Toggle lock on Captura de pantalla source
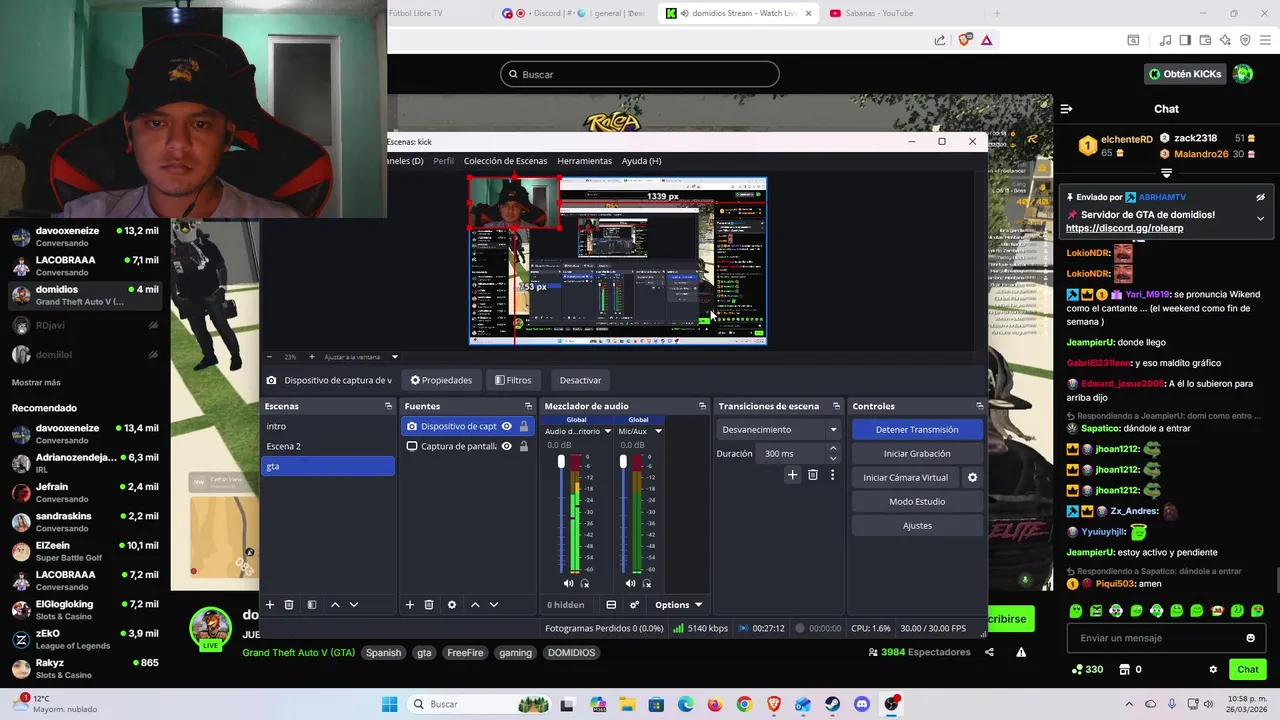The image size is (1280, 720). [x=523, y=446]
